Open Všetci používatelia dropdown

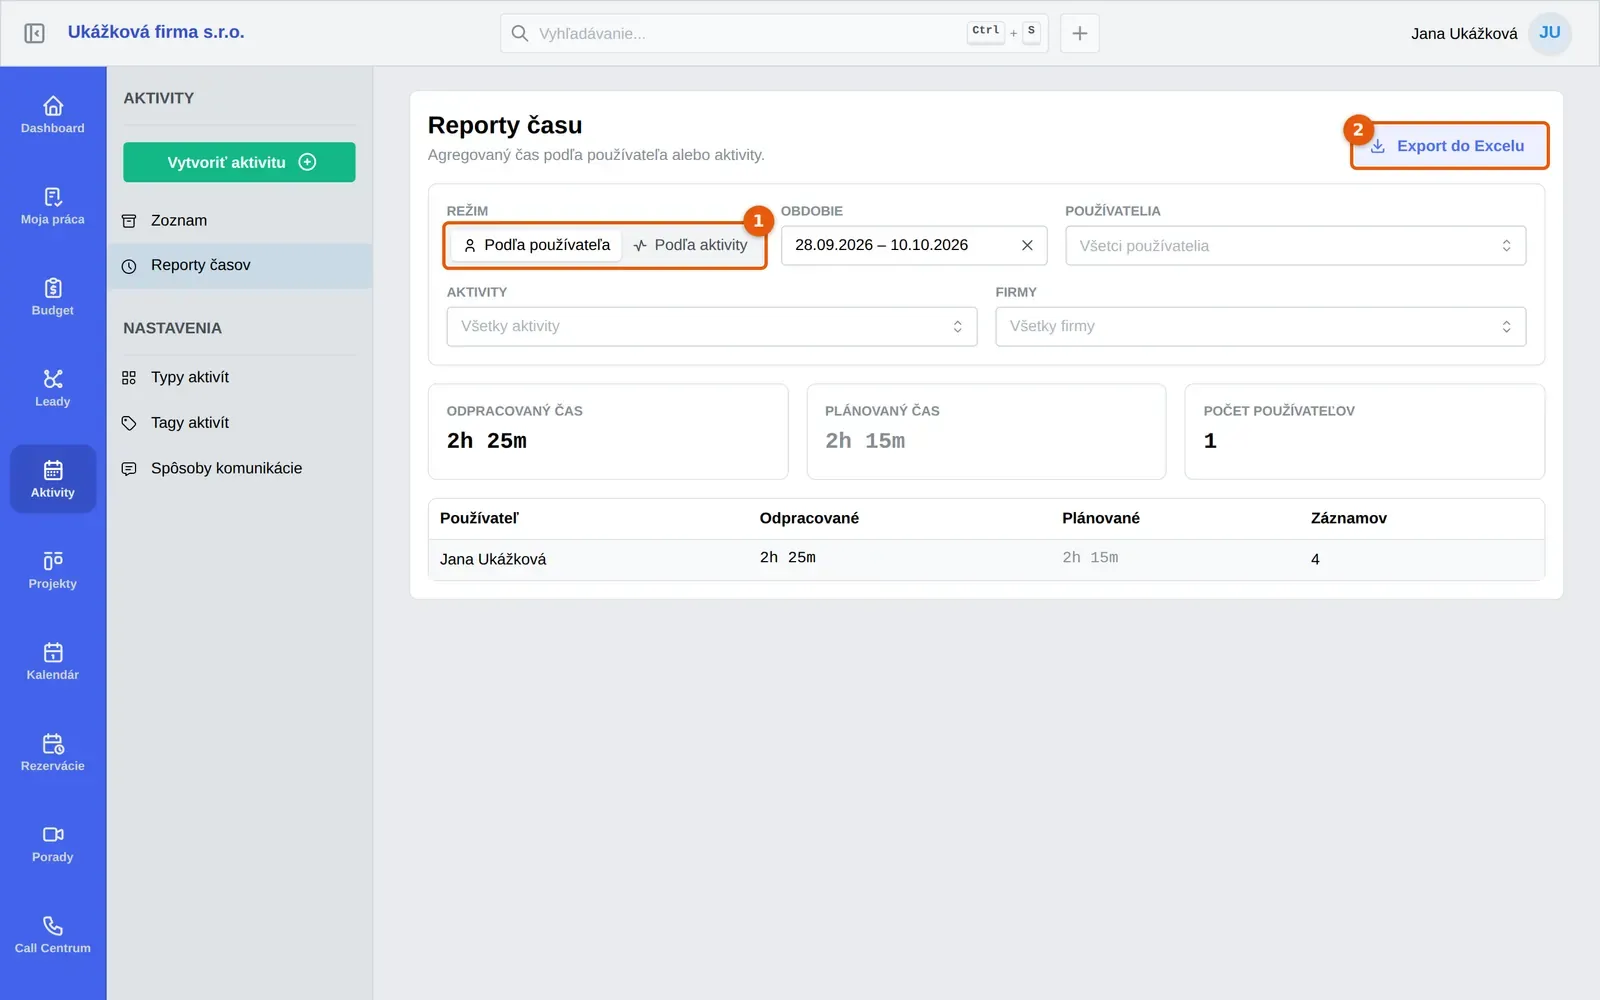point(1296,246)
